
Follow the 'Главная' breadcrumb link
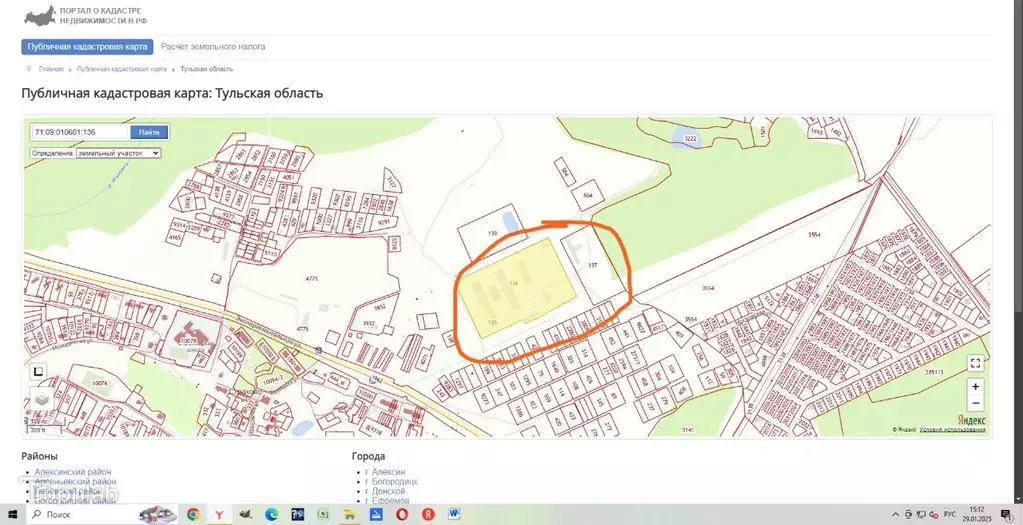pyautogui.click(x=51, y=69)
